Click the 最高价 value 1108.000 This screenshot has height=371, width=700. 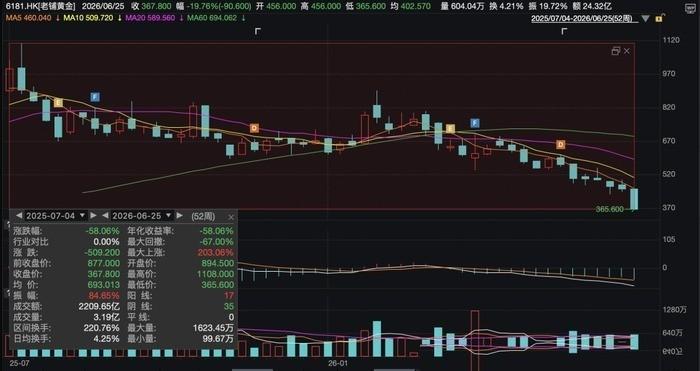pos(215,274)
